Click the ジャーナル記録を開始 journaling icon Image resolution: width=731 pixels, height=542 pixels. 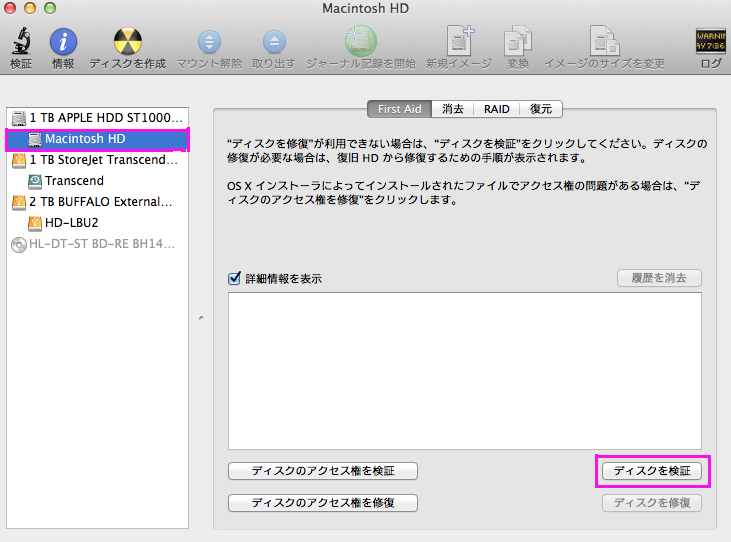(360, 41)
